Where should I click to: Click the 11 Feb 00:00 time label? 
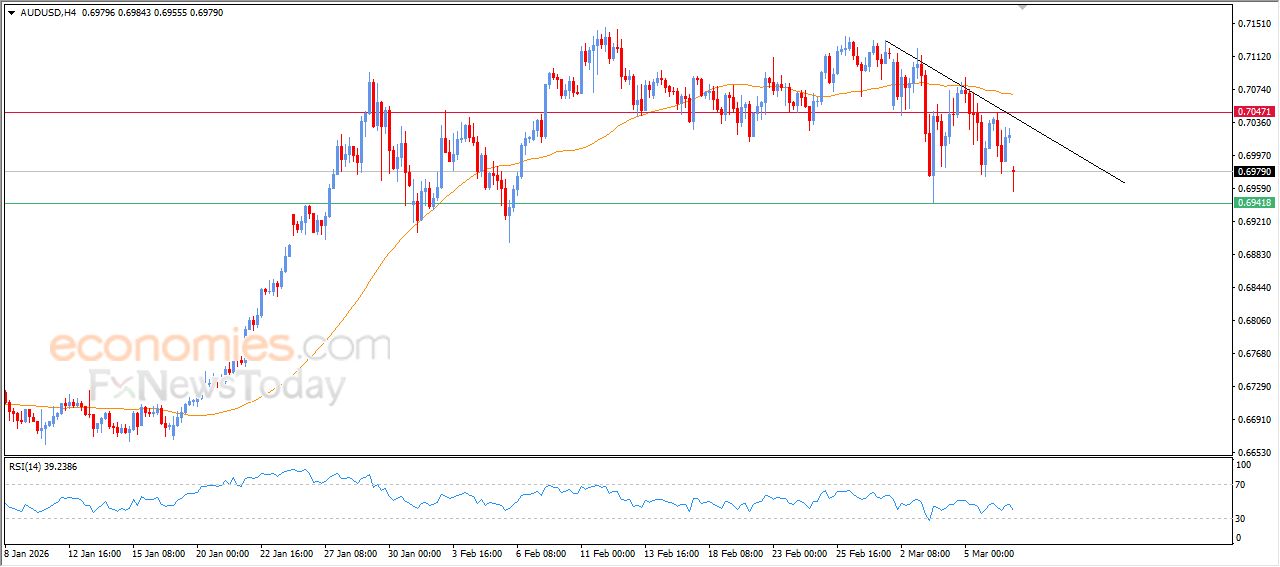coord(607,552)
